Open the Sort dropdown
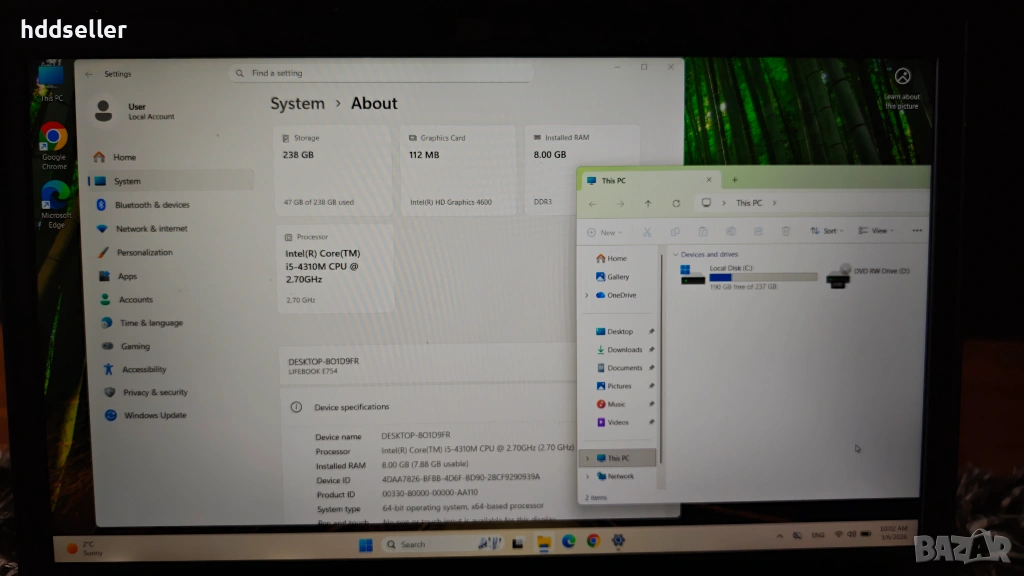Screen dimensions: 1024x576 point(826,231)
